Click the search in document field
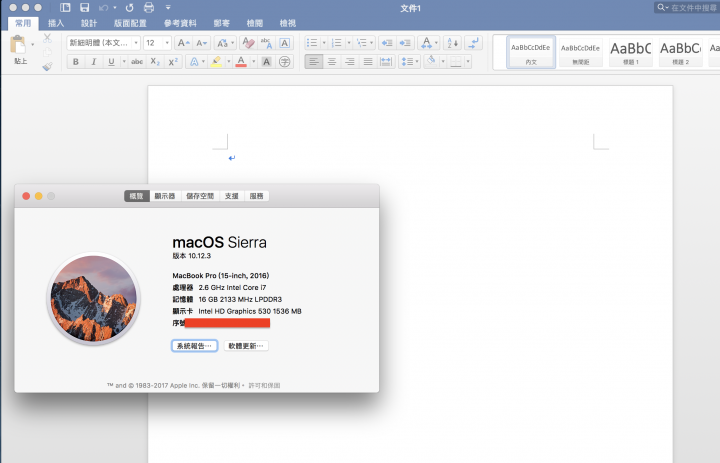Viewport: 720px width, 463px height. point(687,7)
